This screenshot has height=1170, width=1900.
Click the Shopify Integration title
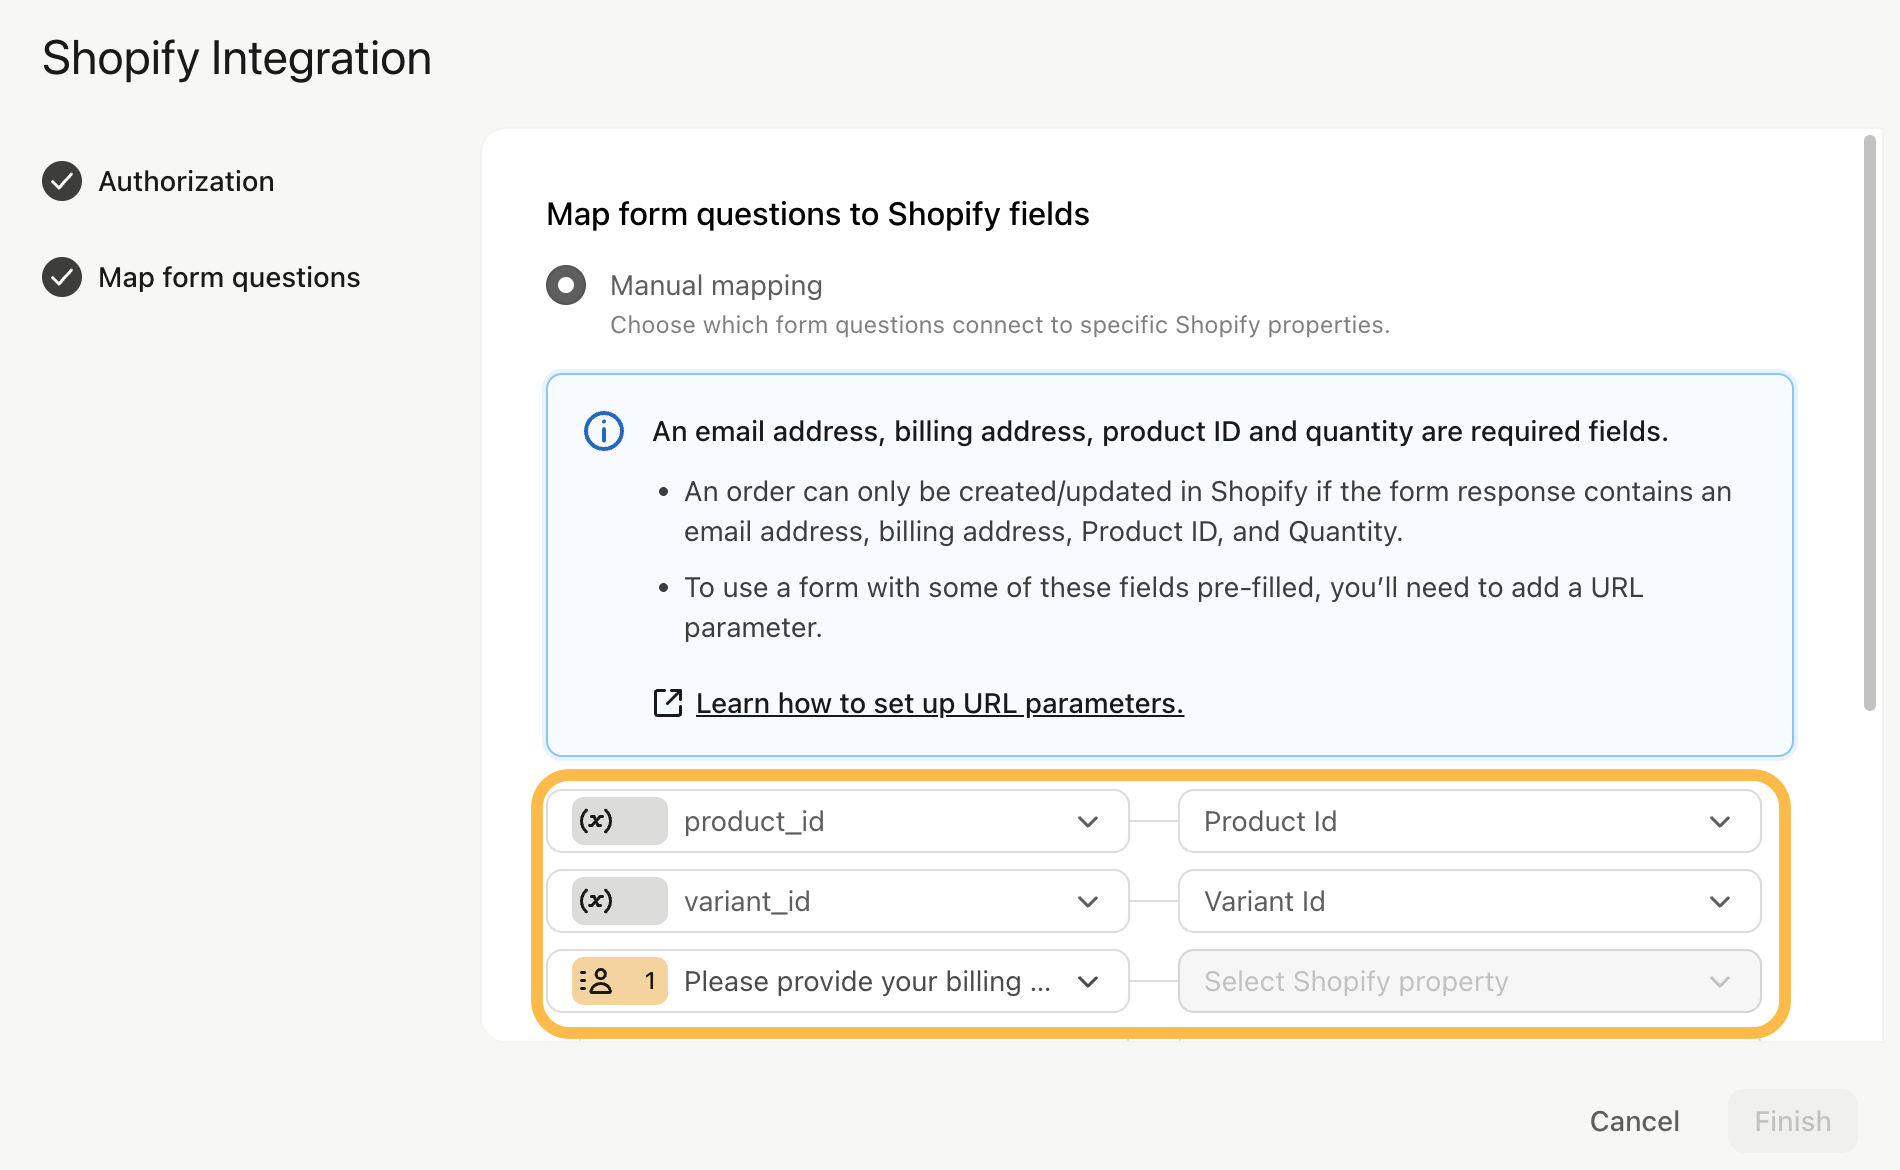237,58
